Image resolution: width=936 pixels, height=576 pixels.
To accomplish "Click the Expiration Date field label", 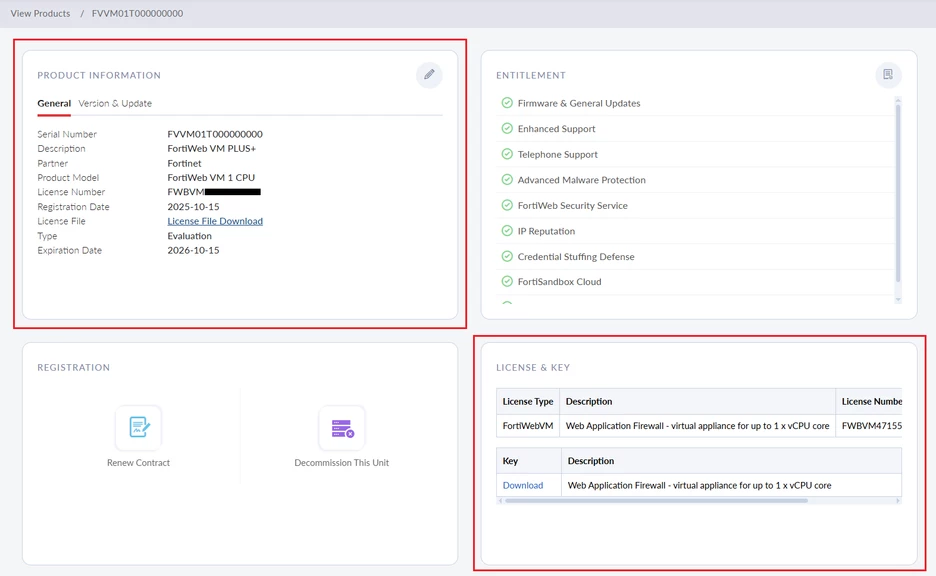I will coord(69,250).
